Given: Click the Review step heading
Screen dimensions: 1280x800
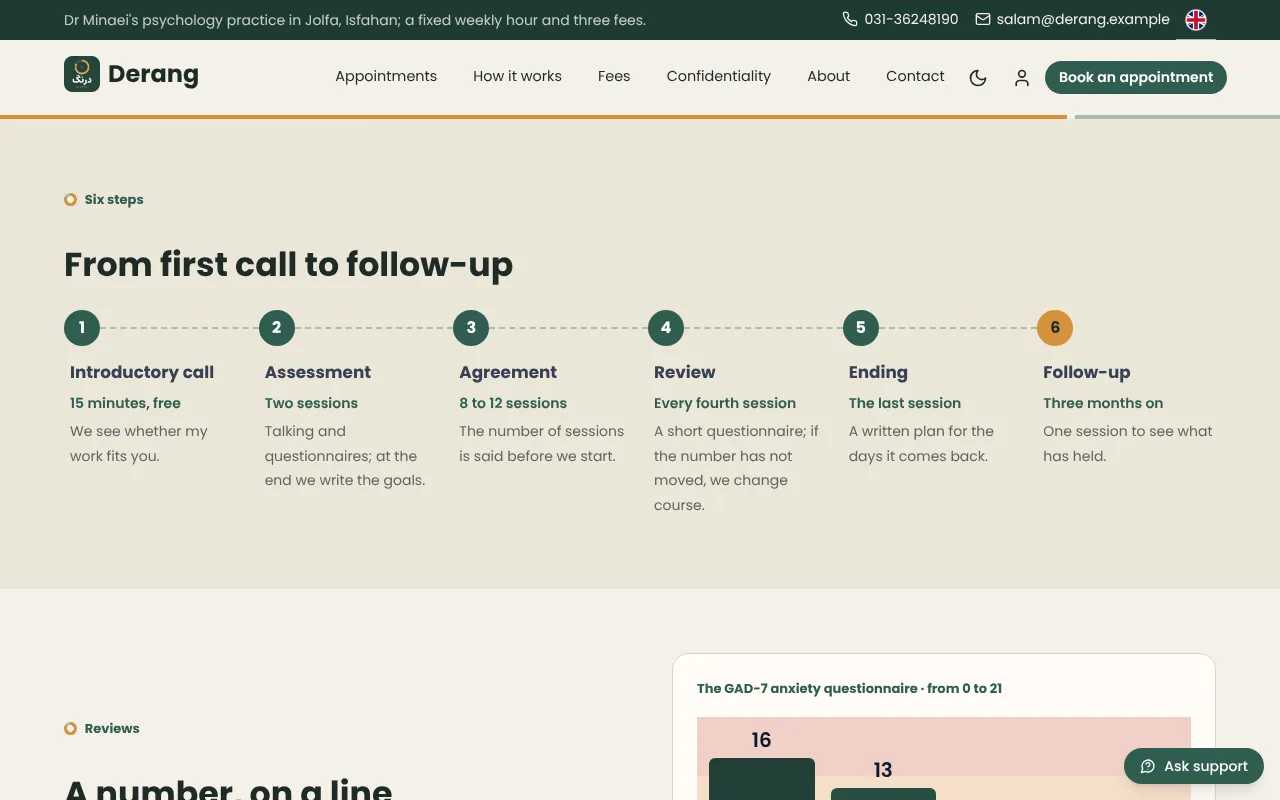Looking at the screenshot, I should tap(685, 372).
